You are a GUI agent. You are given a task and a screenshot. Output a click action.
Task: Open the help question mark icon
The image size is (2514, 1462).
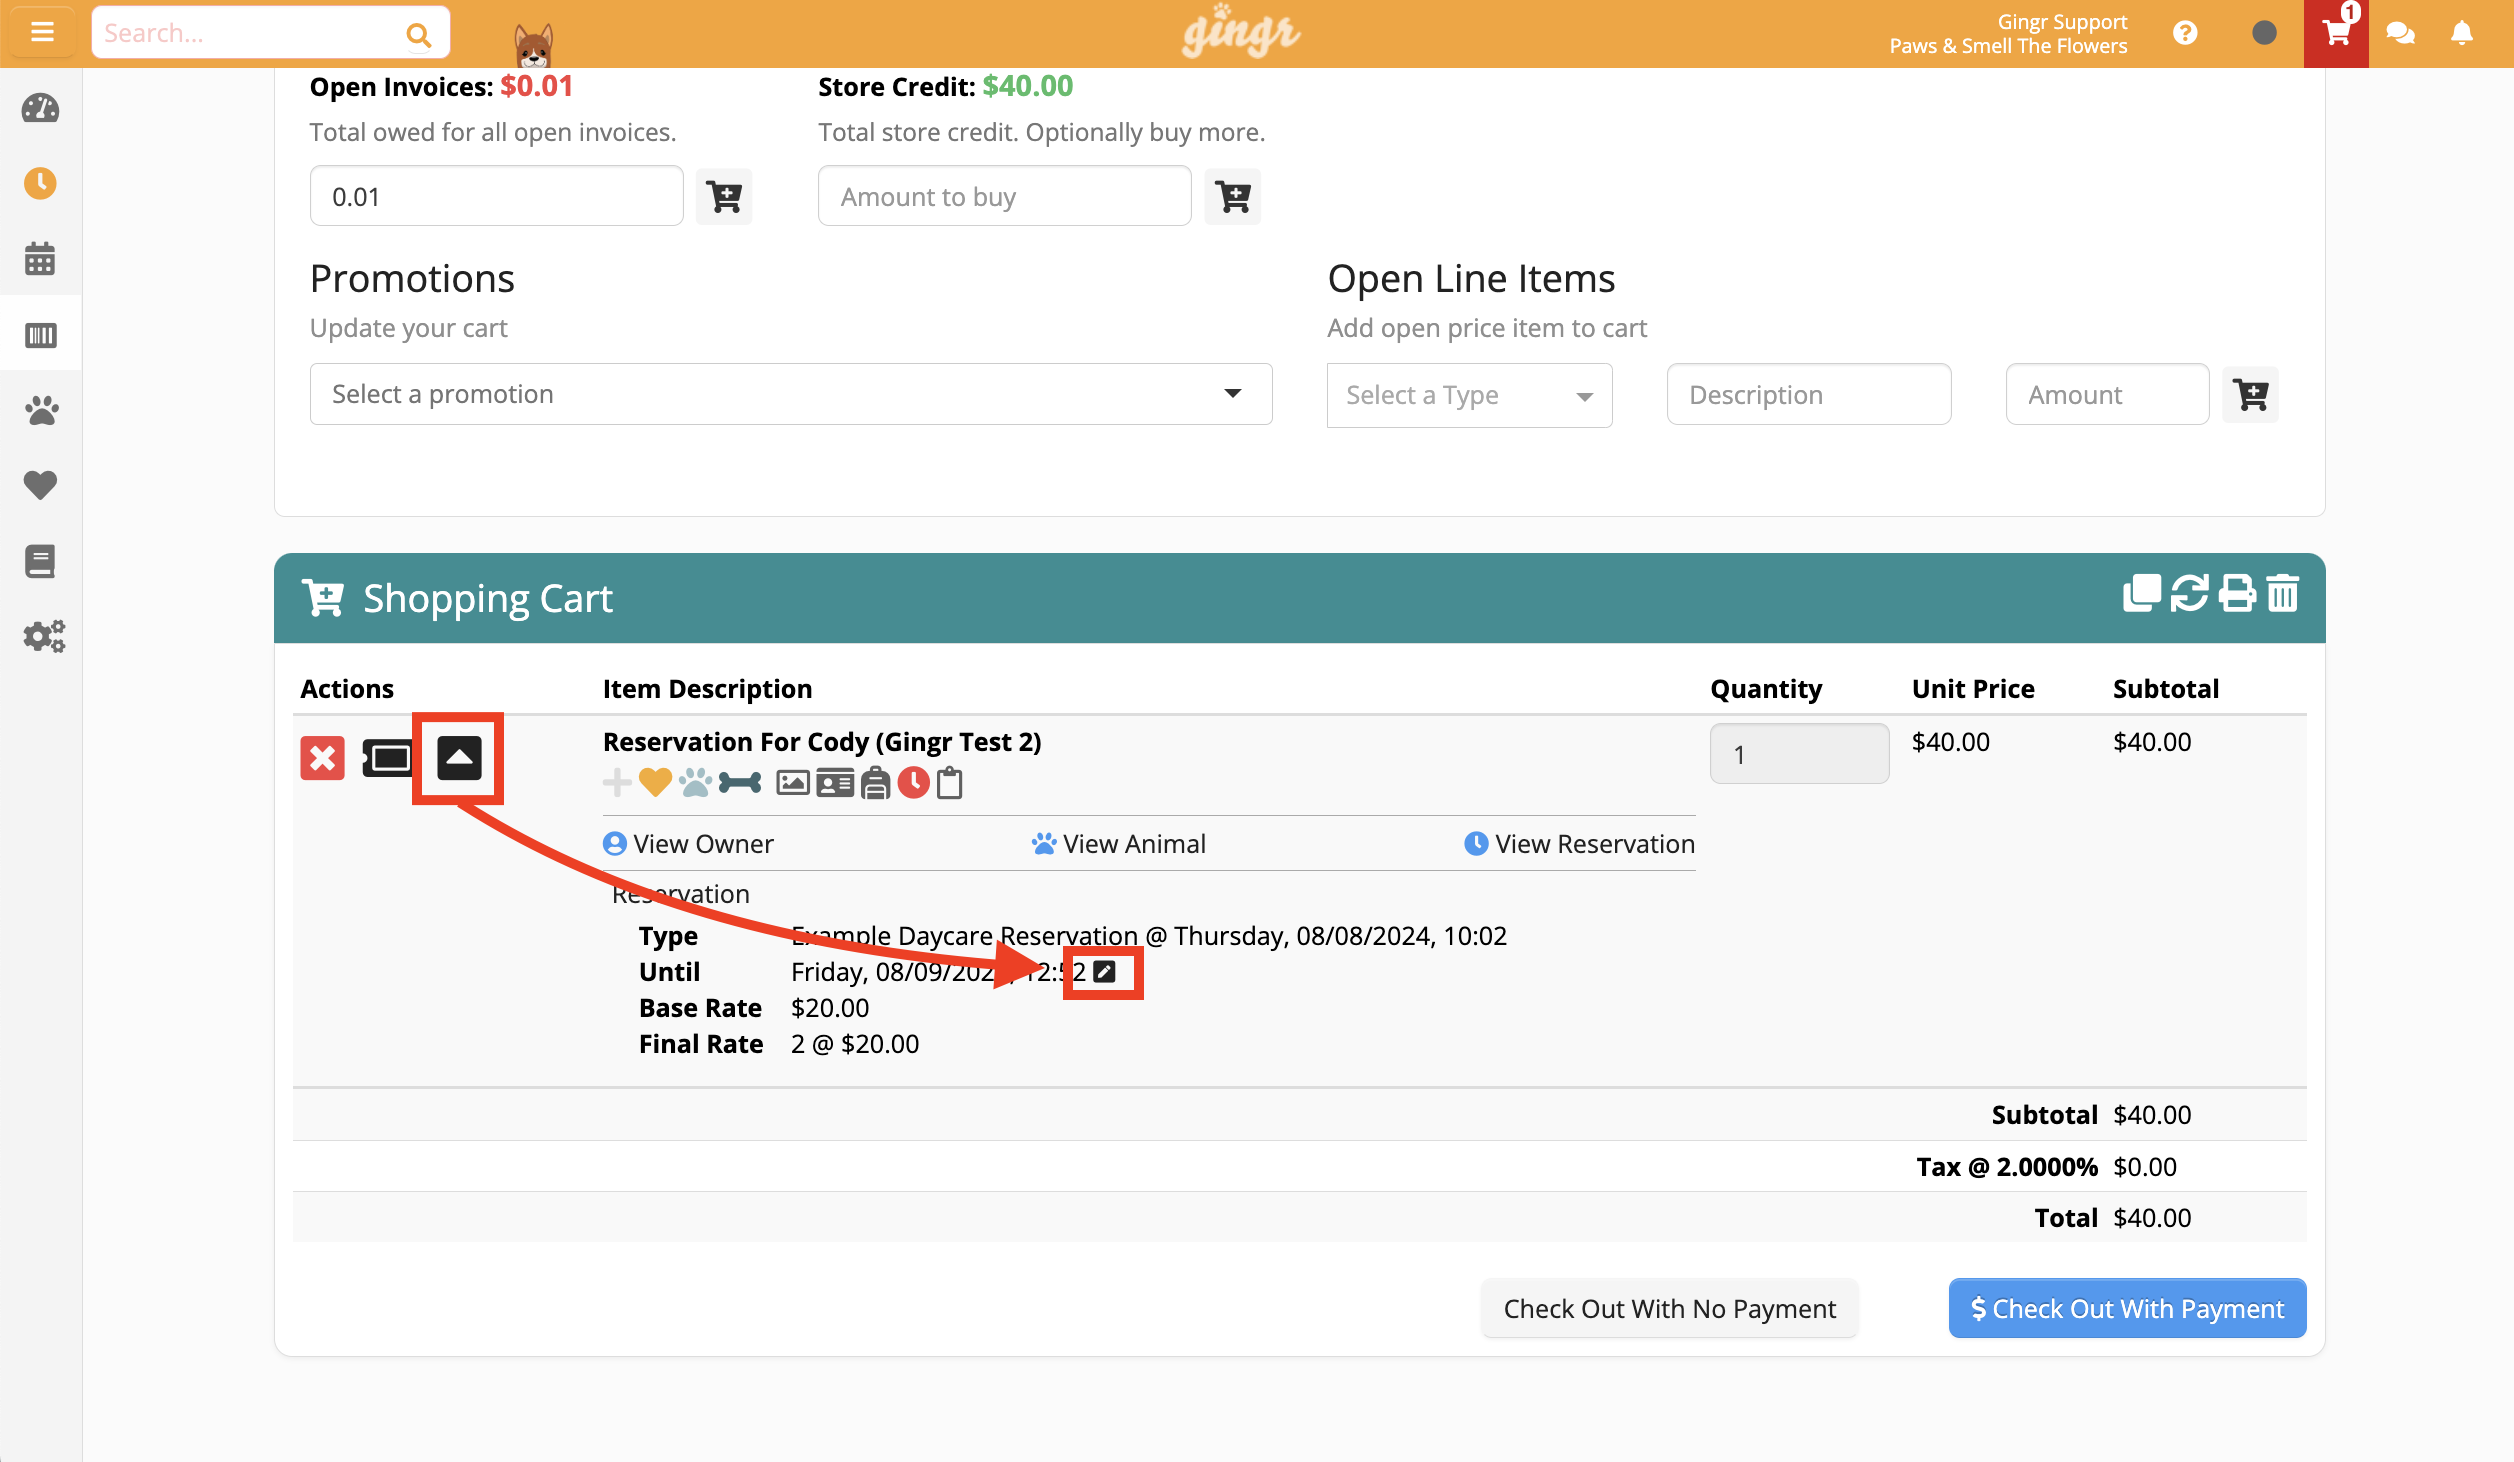click(2185, 34)
